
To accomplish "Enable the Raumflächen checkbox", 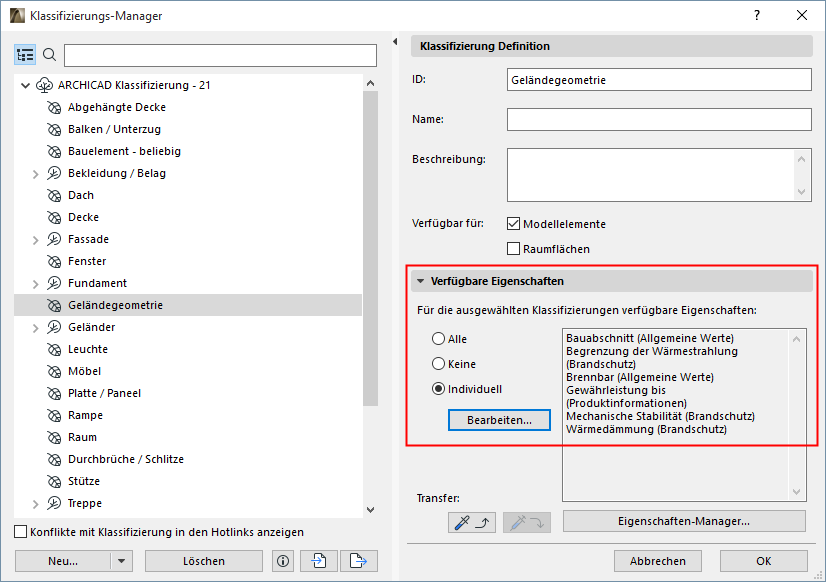I will (x=513, y=249).
